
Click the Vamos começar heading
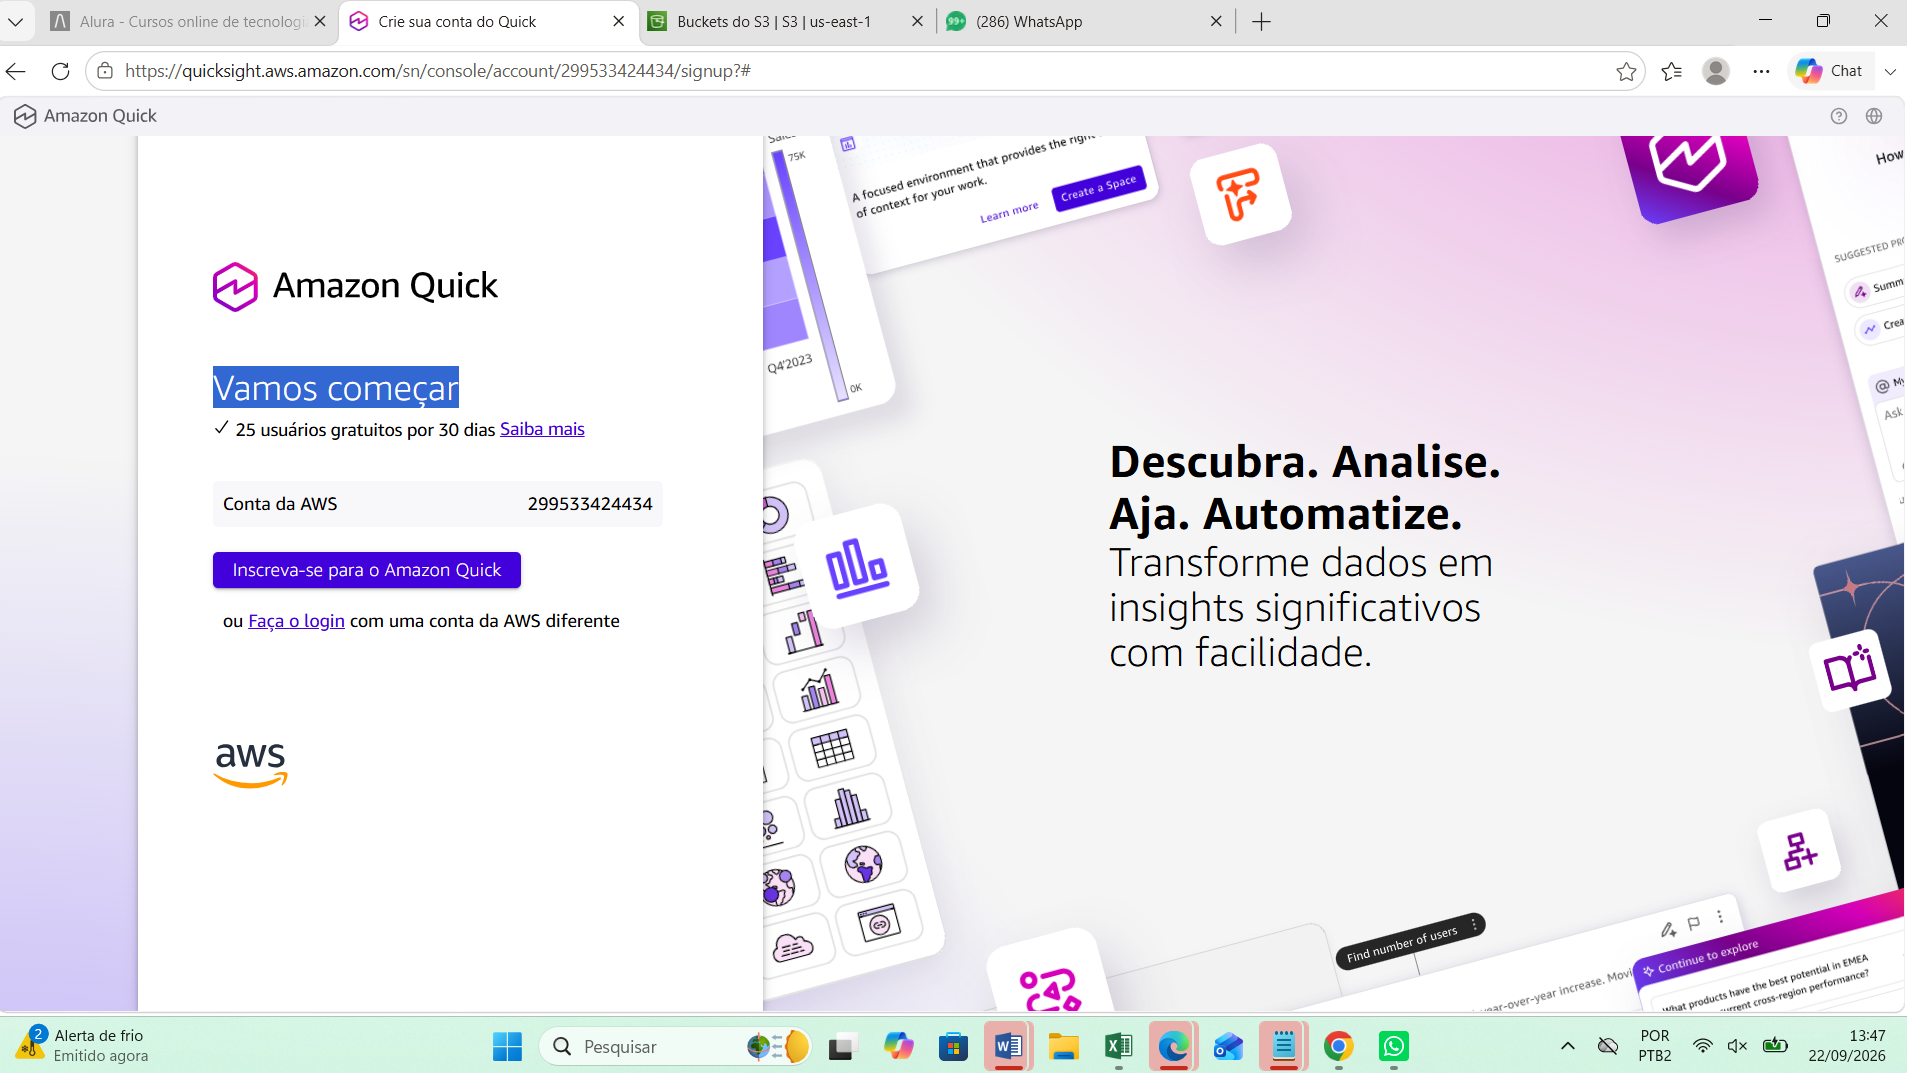click(x=336, y=387)
